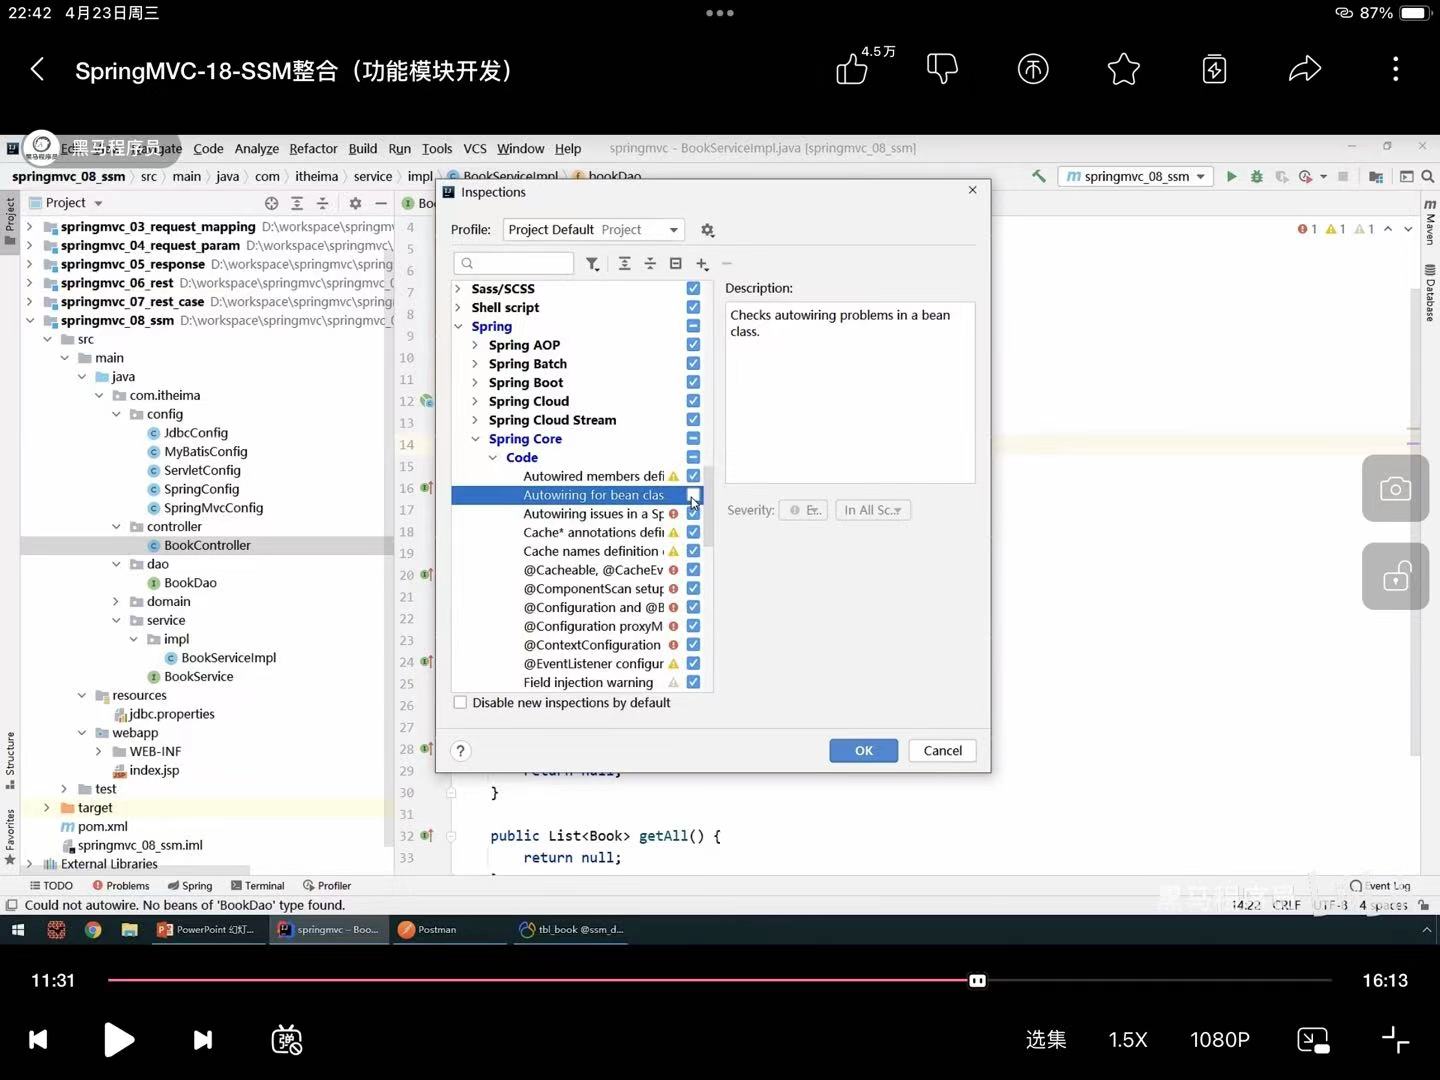
Task: Take a screenshot with the camera icon
Action: [1395, 488]
